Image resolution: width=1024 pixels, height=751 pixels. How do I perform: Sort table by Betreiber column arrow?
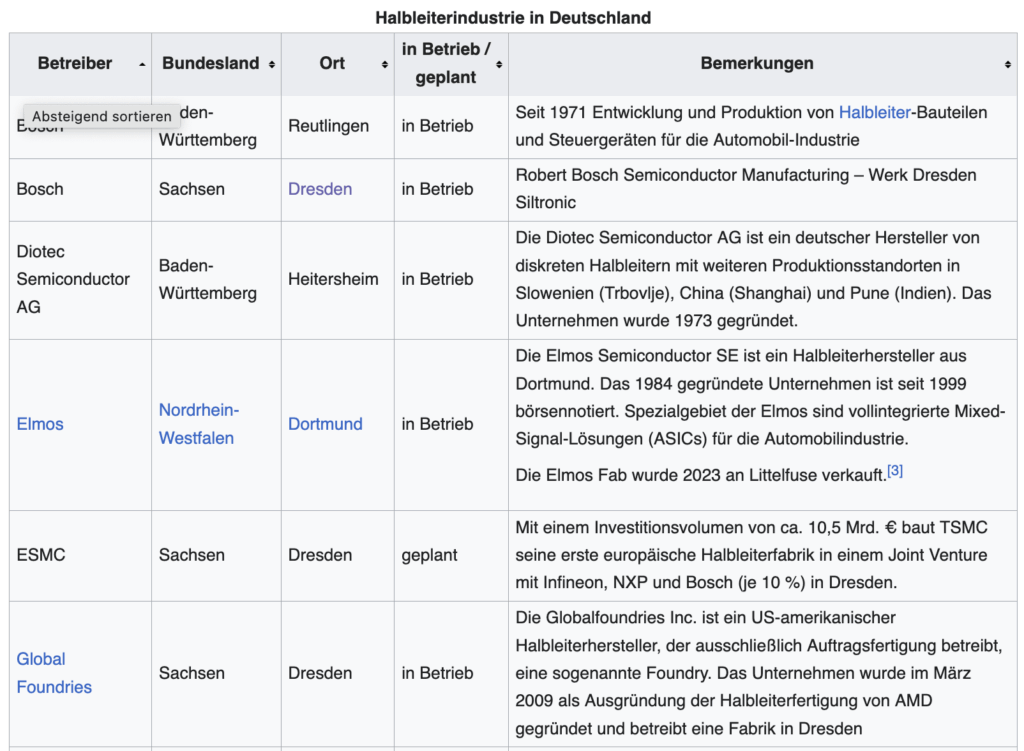142,64
